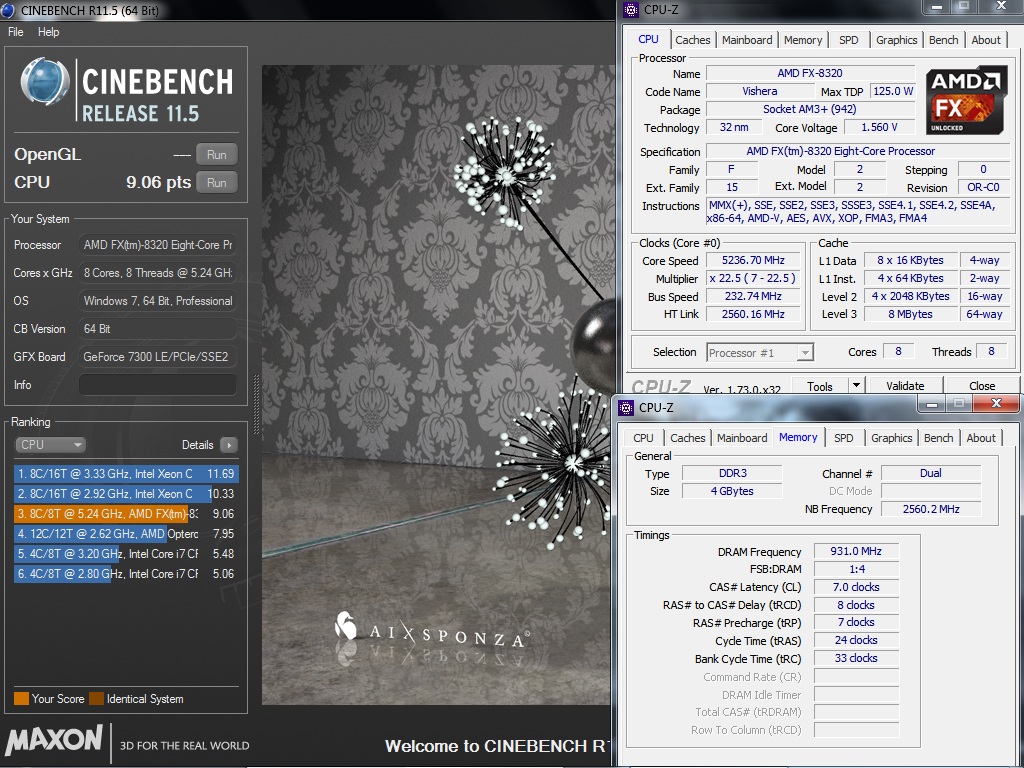
Task: Select ranking row 4 AMD Opteron 2.62 GHz
Action: pos(125,534)
